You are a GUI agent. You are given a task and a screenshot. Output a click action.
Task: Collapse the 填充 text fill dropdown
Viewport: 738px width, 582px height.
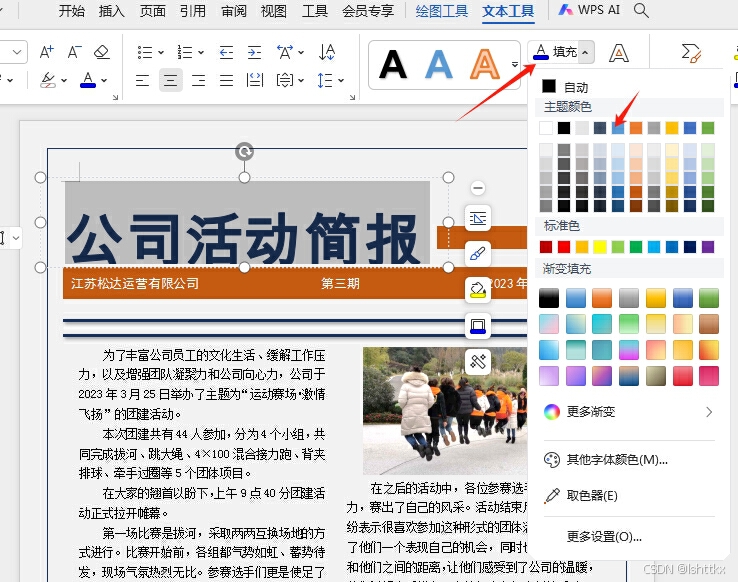585,52
